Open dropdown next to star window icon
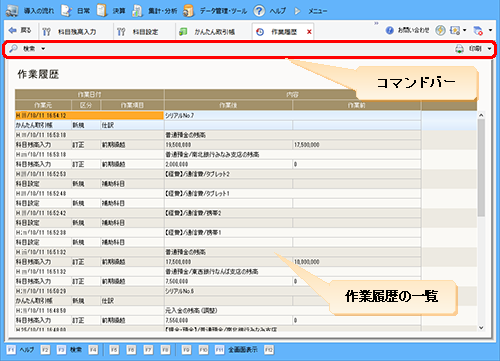 click(465, 30)
